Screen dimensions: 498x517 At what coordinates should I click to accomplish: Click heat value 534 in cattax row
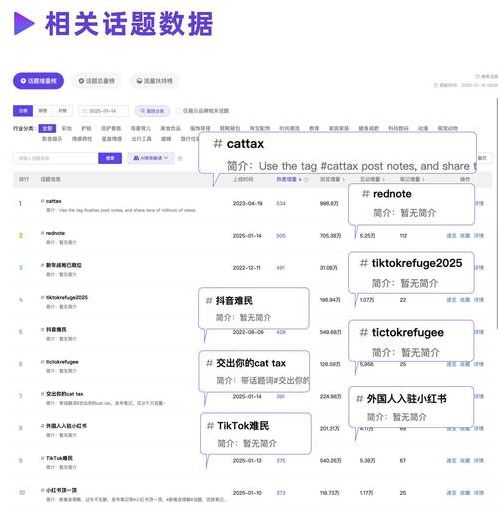[x=281, y=203]
